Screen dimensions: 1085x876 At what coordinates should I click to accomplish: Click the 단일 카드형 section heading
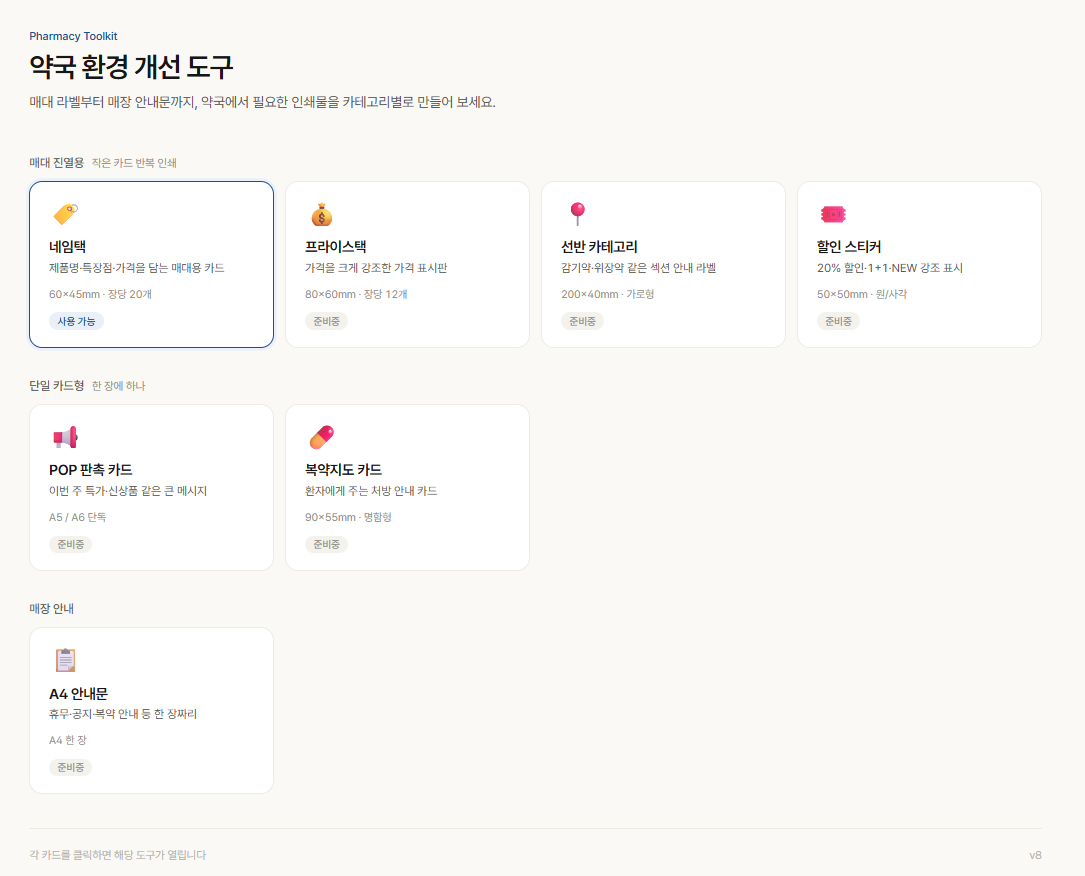(x=57, y=385)
